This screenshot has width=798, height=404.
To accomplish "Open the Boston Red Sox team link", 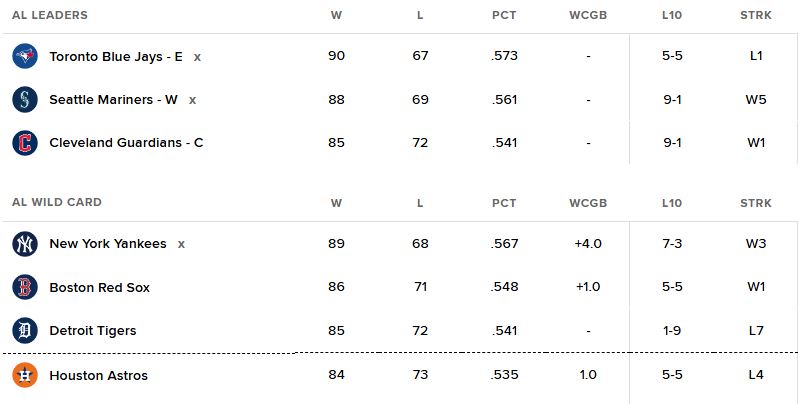I will click(x=99, y=287).
